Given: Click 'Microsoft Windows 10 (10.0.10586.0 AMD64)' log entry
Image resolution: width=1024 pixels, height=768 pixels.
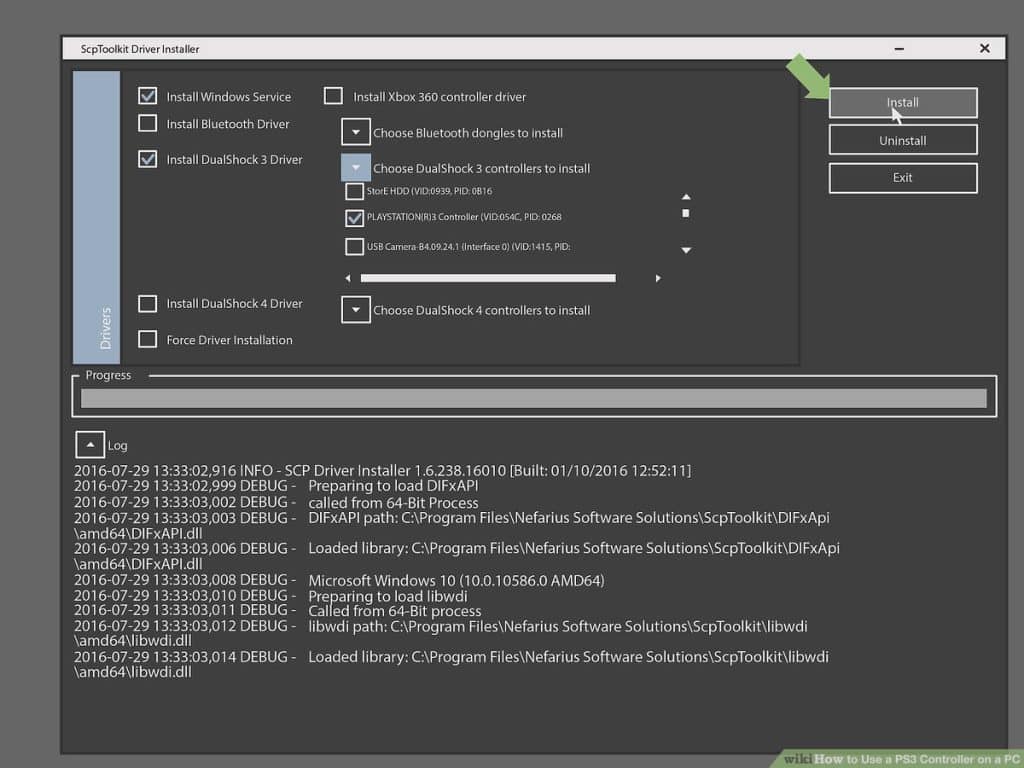Looking at the screenshot, I should pos(339,580).
